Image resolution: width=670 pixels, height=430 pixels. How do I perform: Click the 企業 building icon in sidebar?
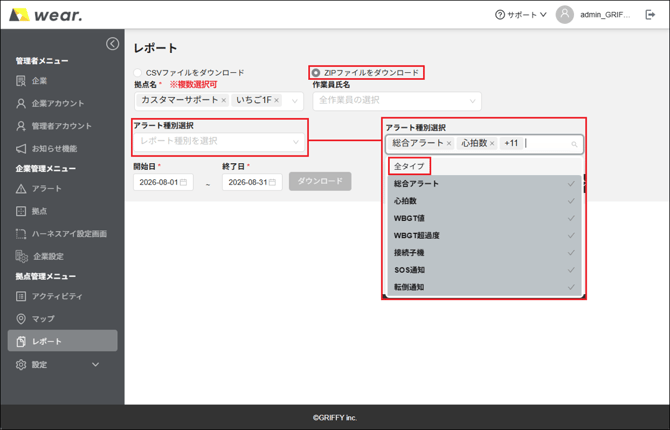click(21, 81)
